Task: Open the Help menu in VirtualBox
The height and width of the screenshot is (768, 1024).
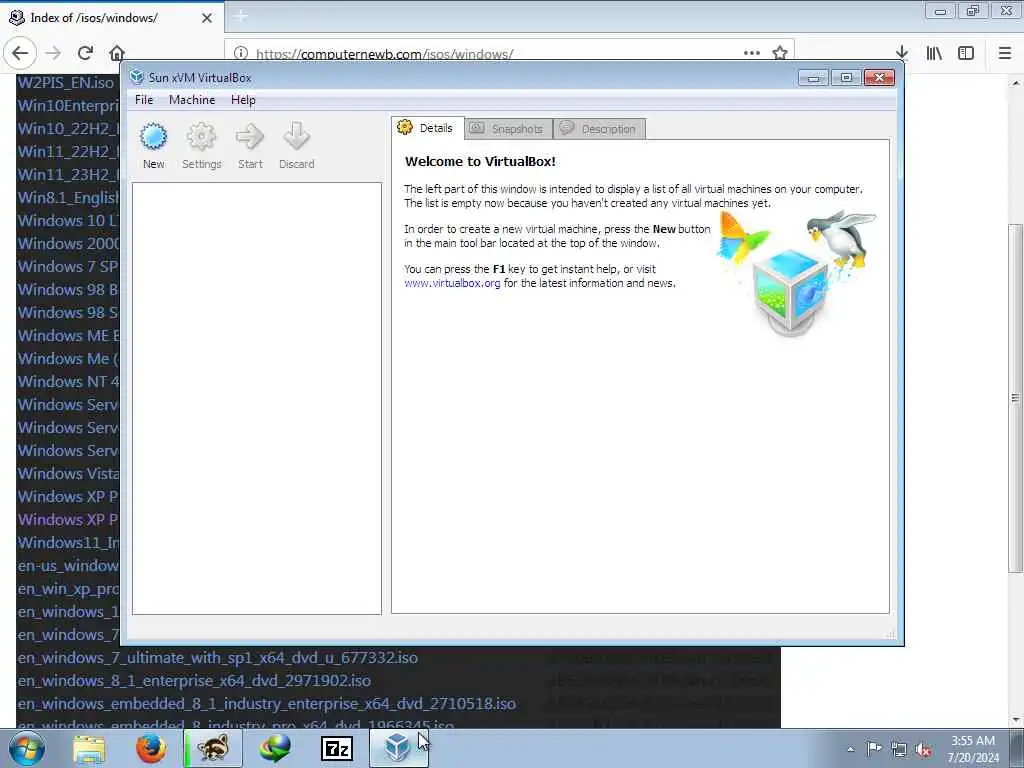Action: click(x=243, y=100)
